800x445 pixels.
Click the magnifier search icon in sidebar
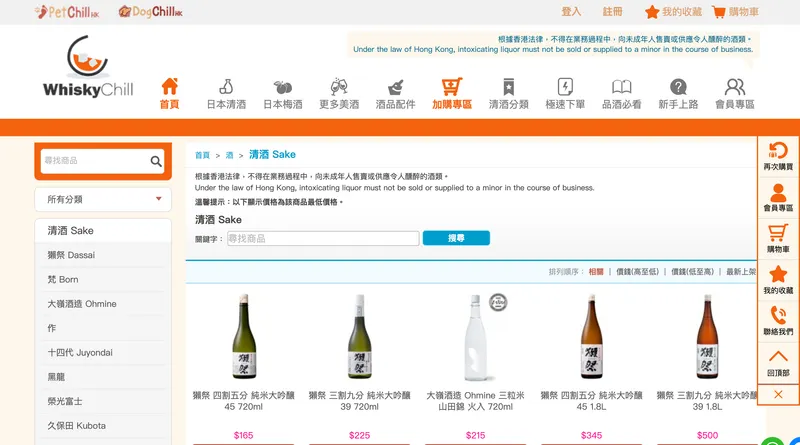(x=156, y=161)
